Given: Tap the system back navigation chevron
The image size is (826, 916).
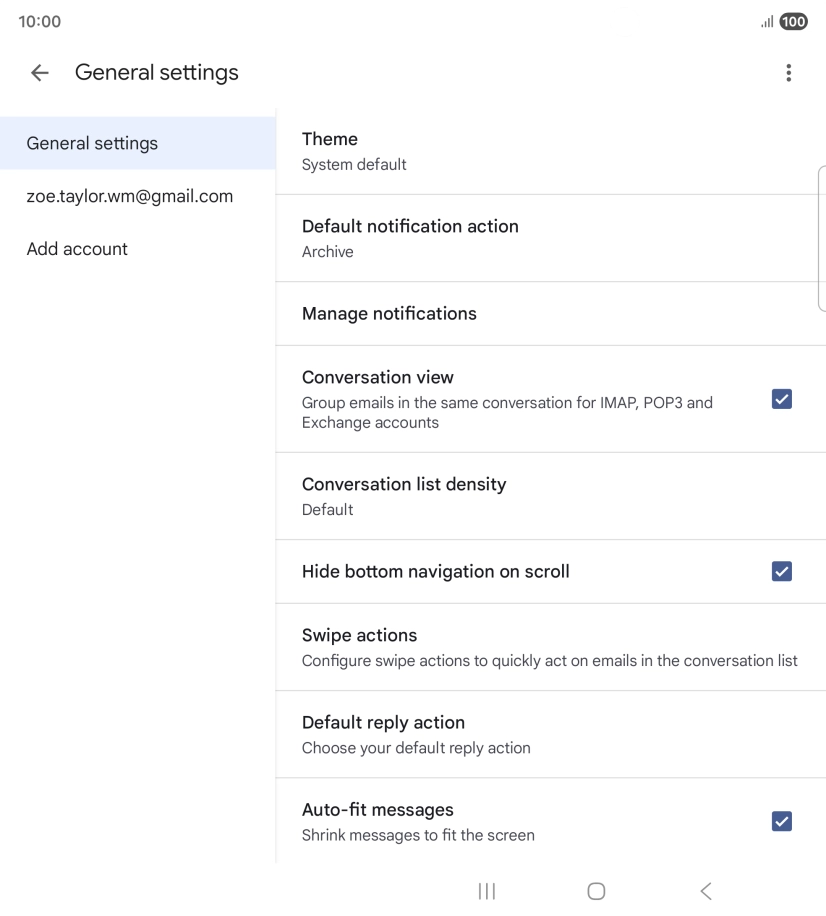Looking at the screenshot, I should coord(706,891).
